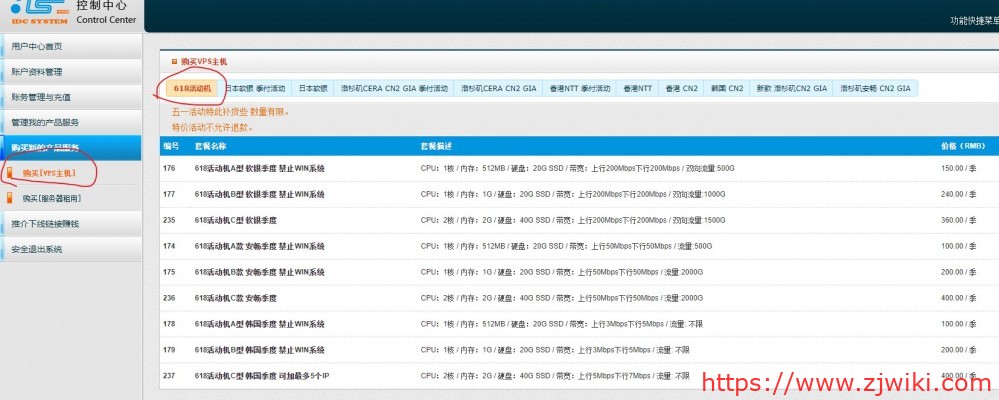The image size is (999, 400).
Task: Click orange icon beside 购买[服务器租用]
Action: point(11,198)
